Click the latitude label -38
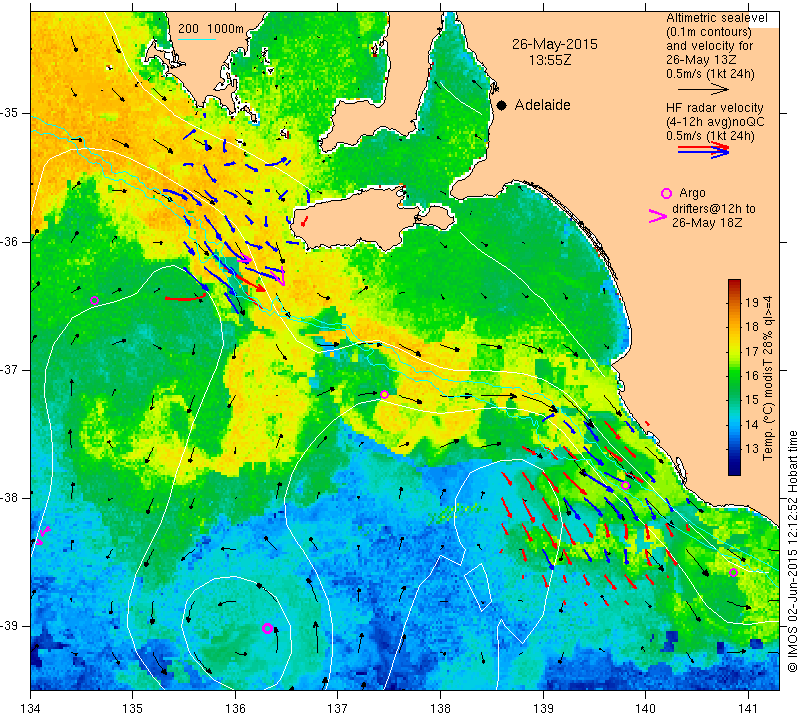The height and width of the screenshot is (720, 800). click(x=10, y=498)
